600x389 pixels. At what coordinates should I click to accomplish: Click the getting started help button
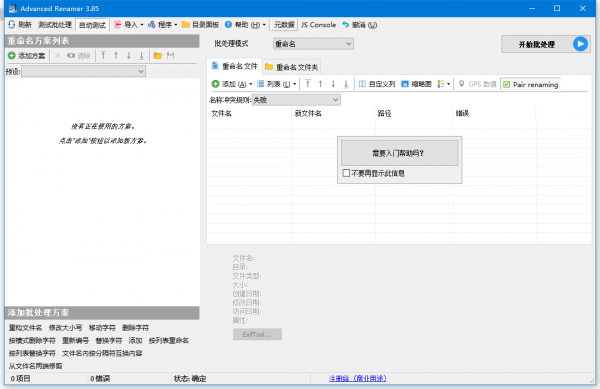[399, 153]
